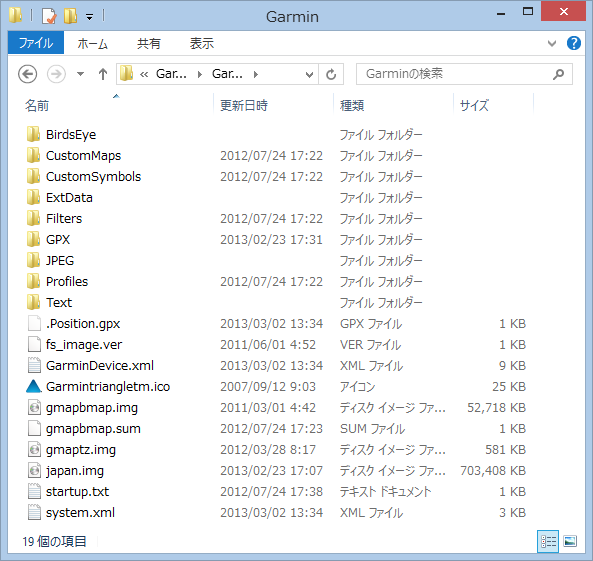593x561 pixels.
Task: Switch to the 共有 ribbon tab
Action: [149, 44]
